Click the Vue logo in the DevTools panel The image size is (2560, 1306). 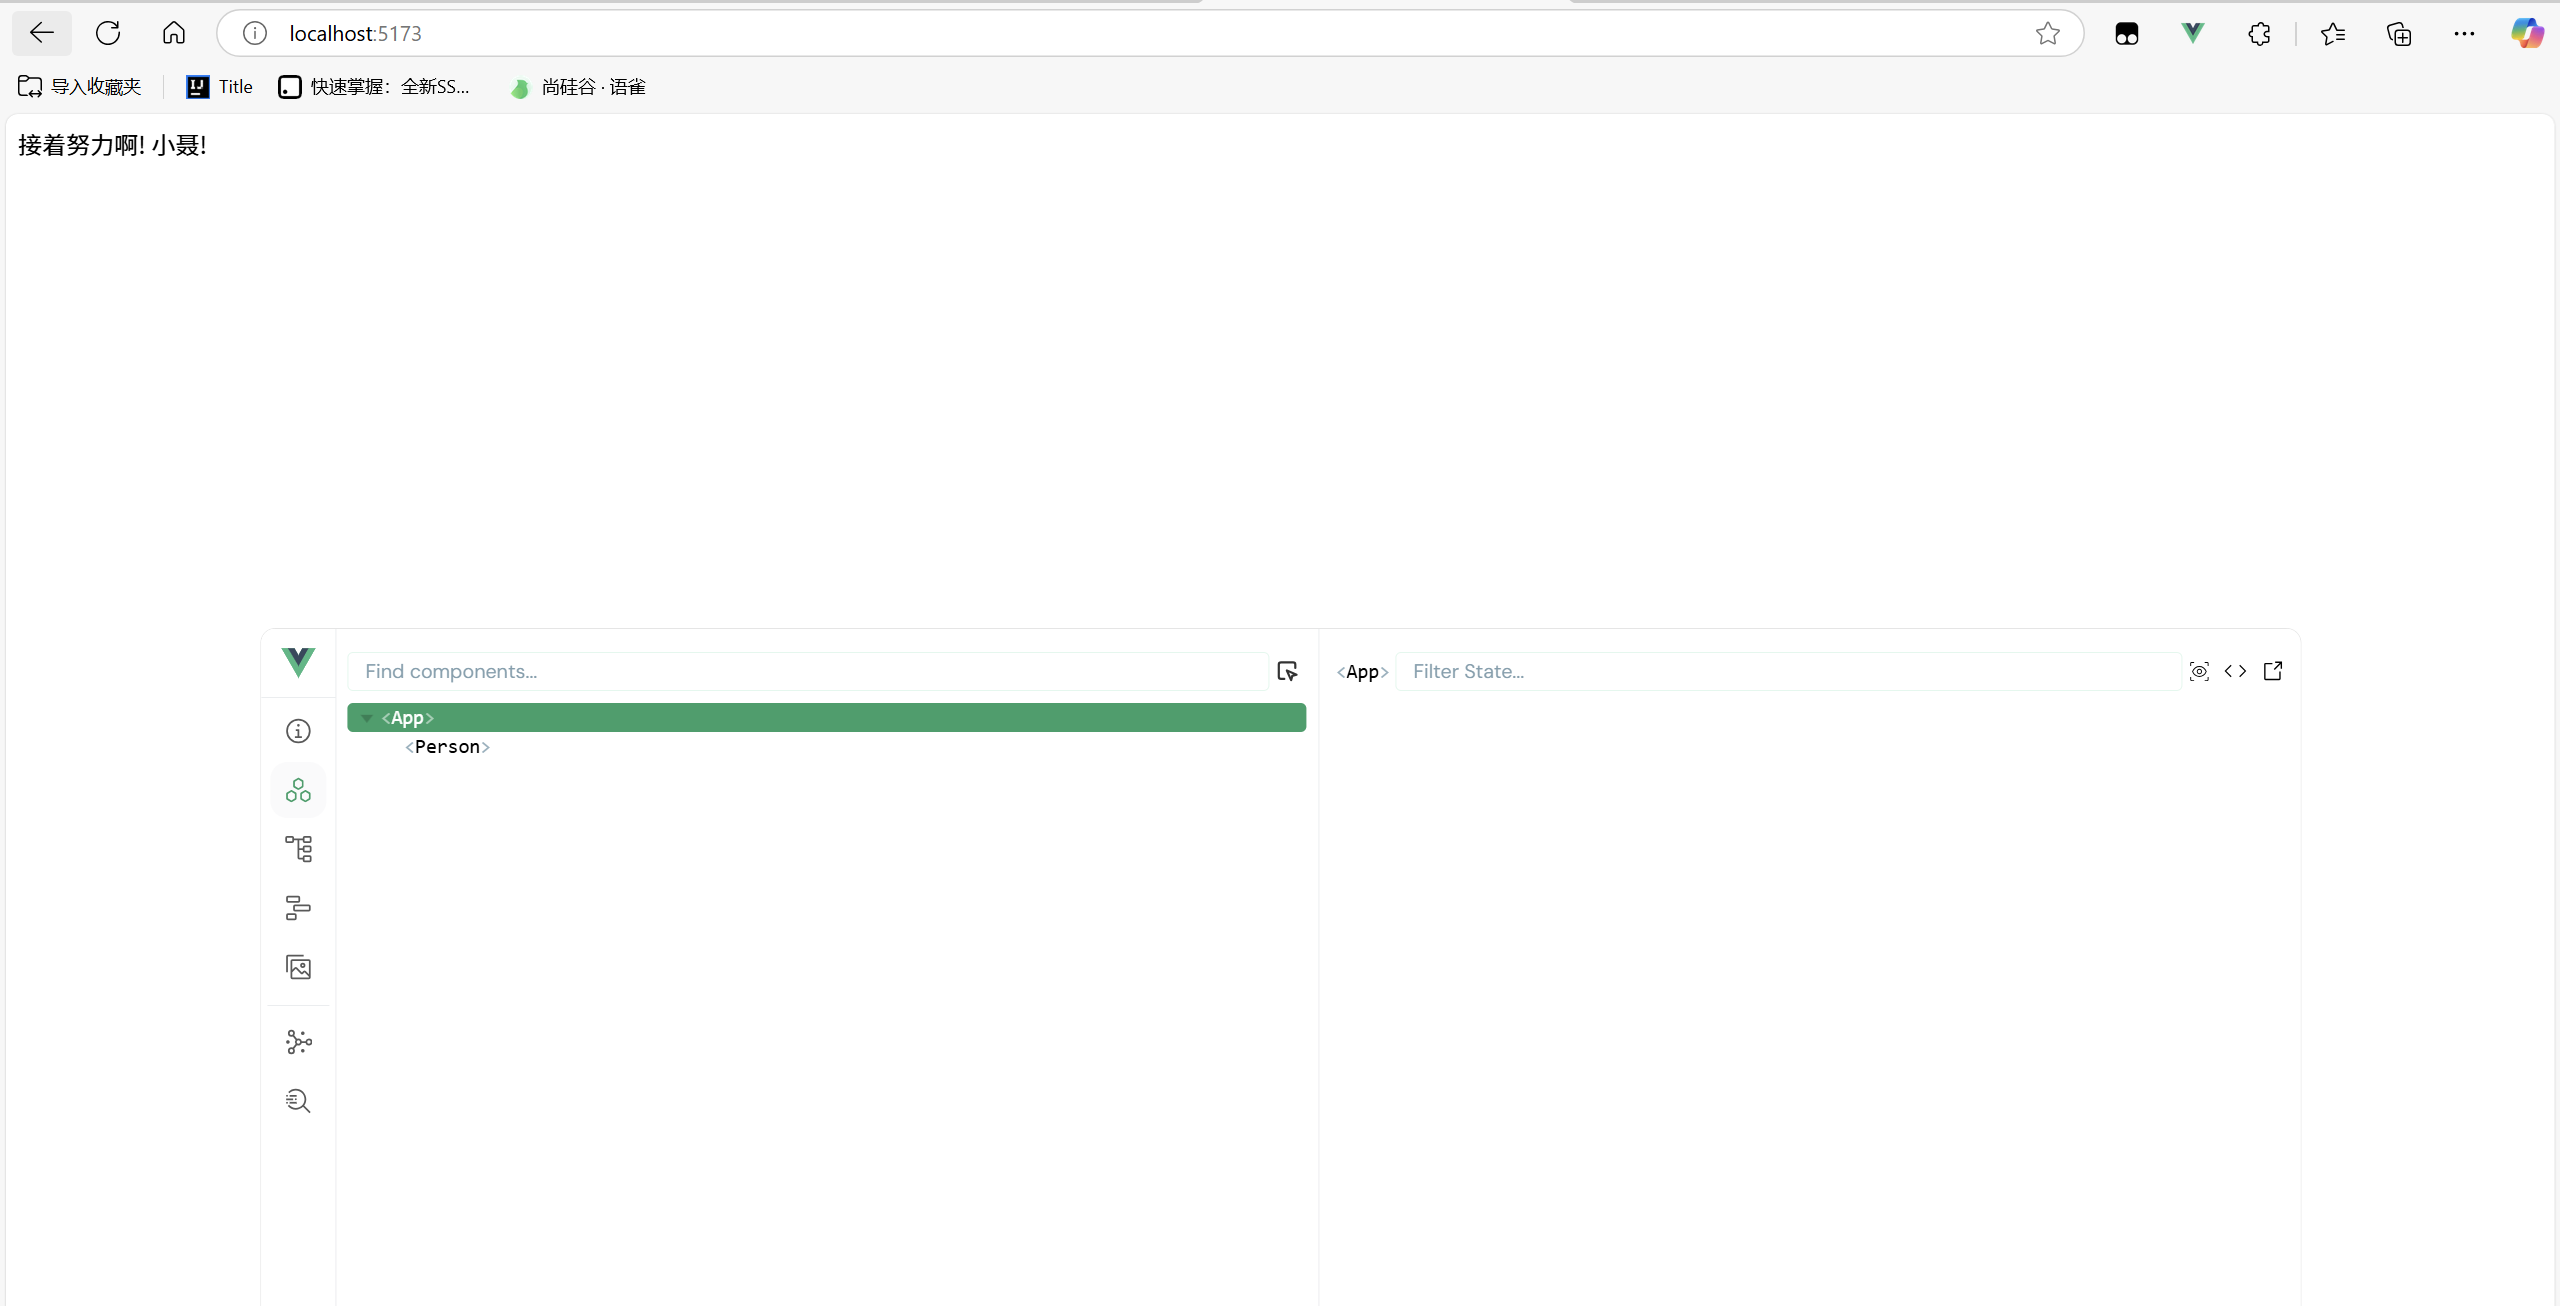pyautogui.click(x=298, y=662)
